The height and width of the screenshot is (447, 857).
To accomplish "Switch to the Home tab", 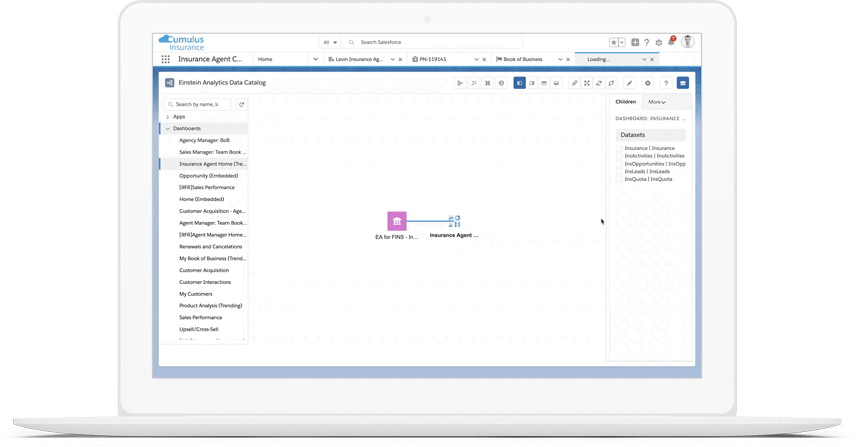I will [265, 59].
